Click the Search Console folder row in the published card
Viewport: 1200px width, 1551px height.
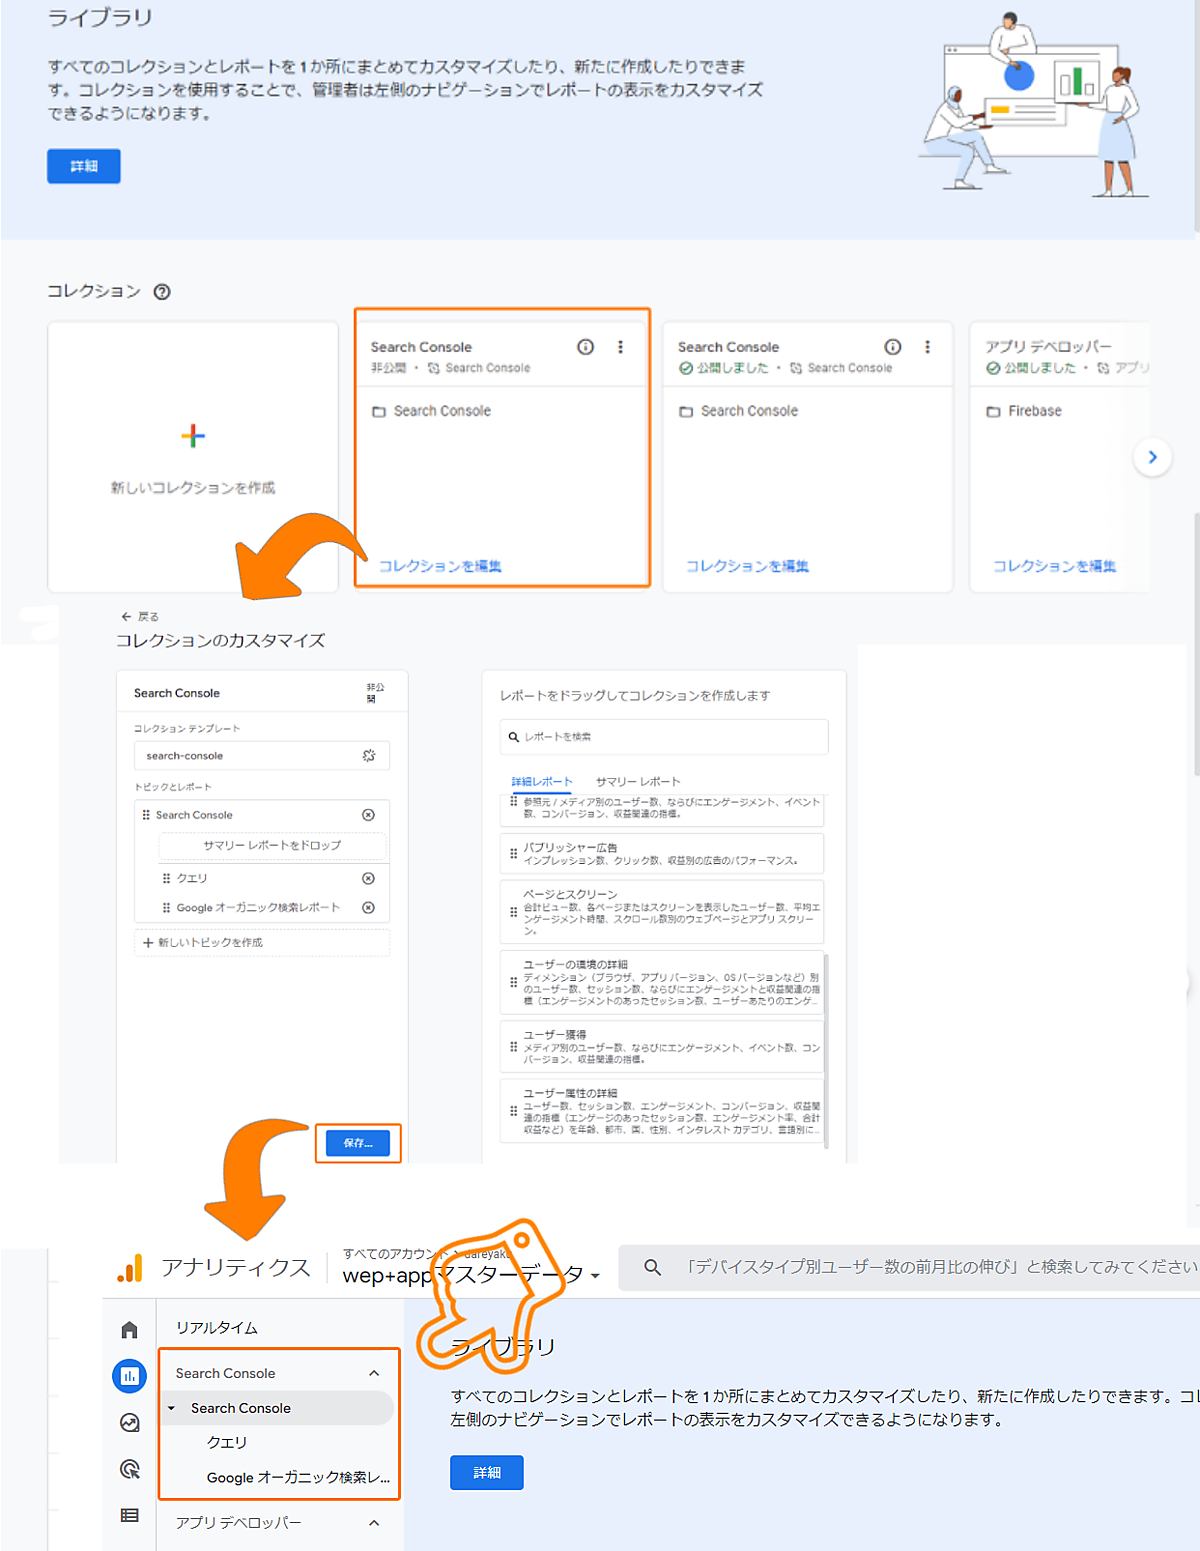point(738,411)
